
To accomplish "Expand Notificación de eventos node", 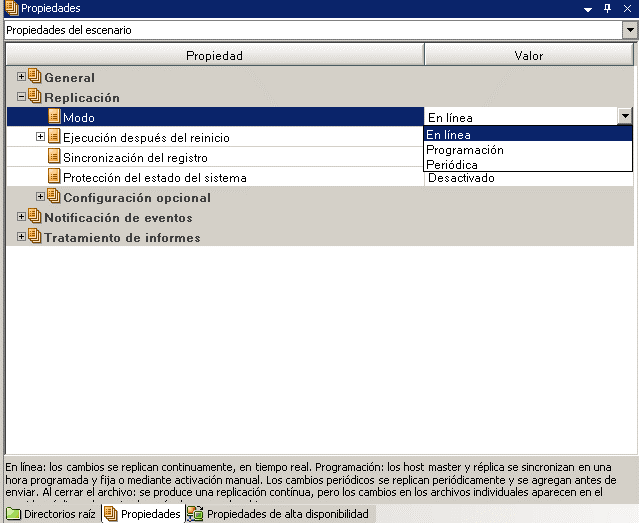I will click(21, 216).
